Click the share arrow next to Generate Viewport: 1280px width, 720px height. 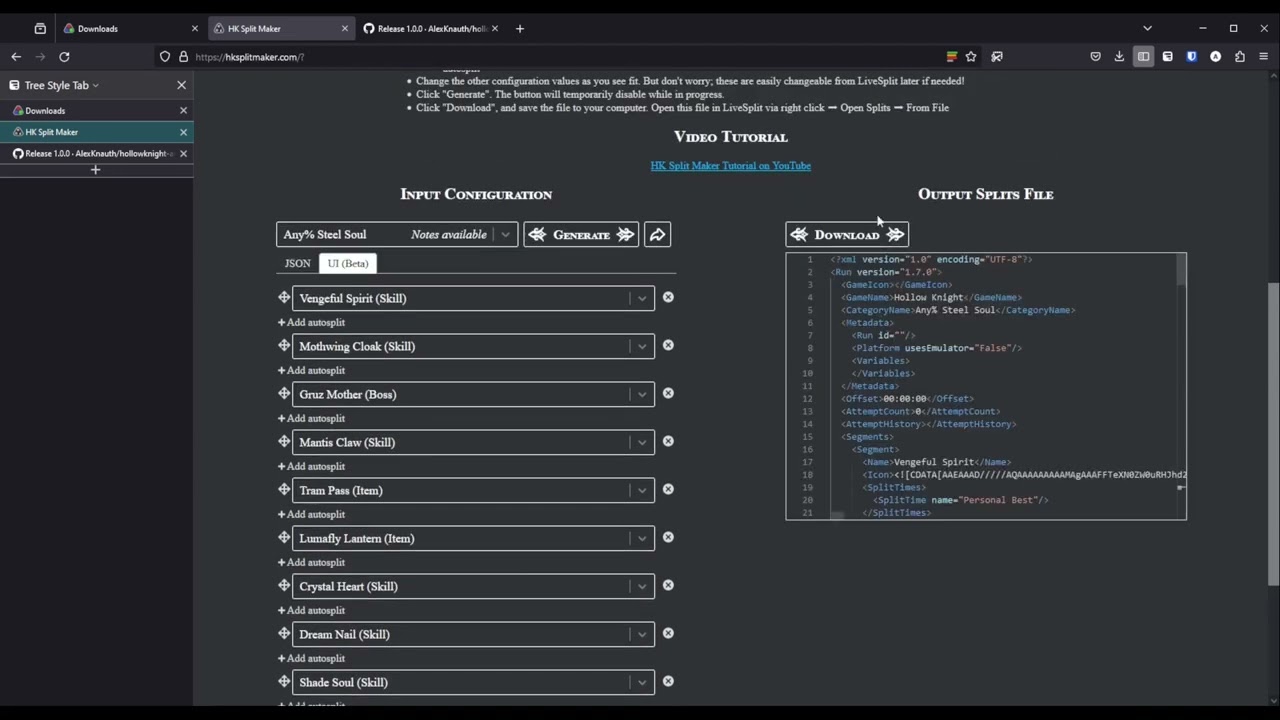pos(657,234)
